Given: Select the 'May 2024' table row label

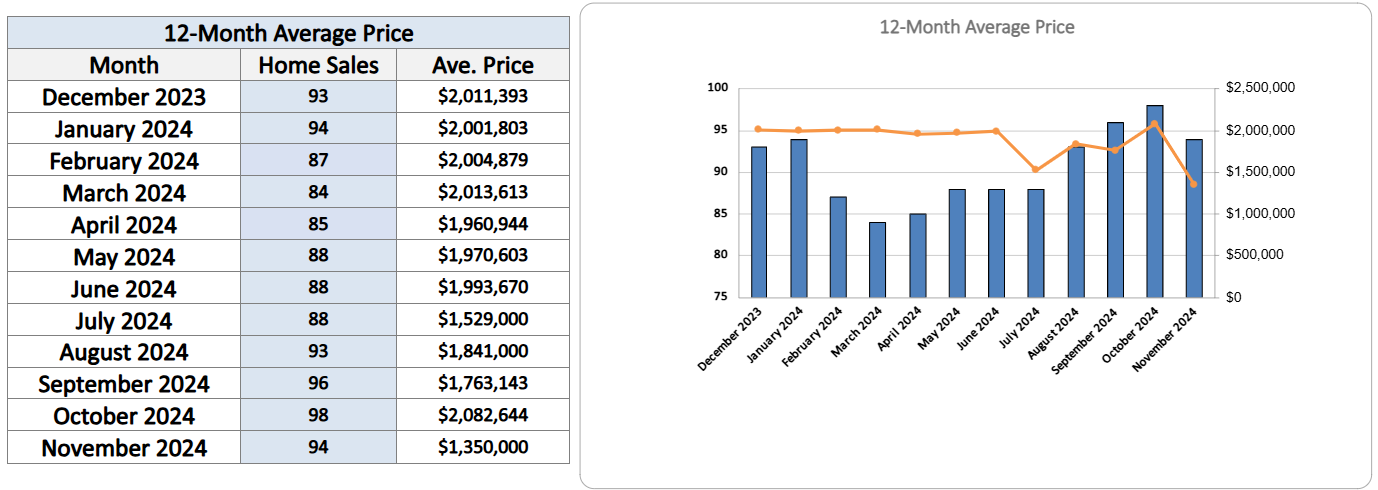Looking at the screenshot, I should click(x=124, y=257).
